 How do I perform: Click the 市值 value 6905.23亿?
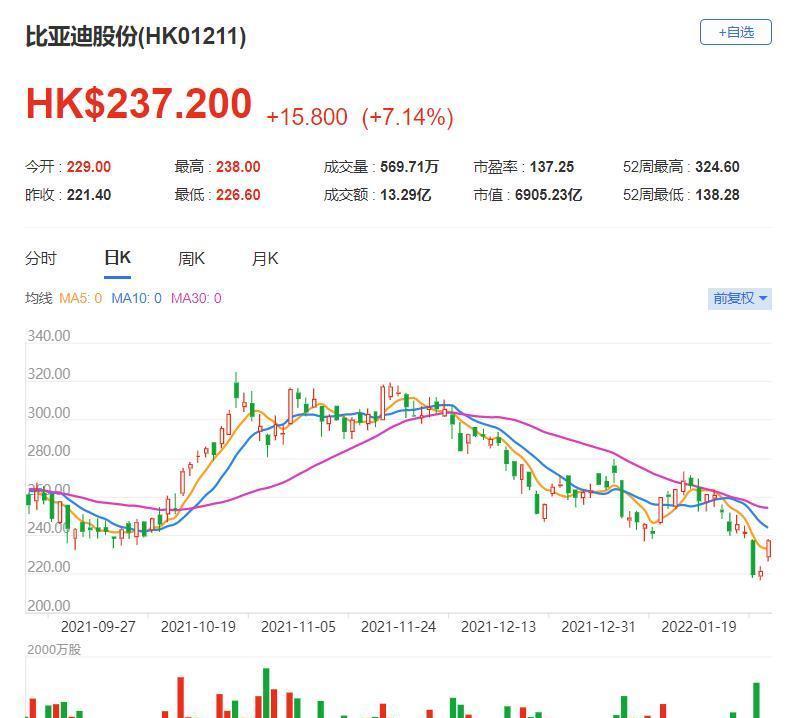pos(549,195)
